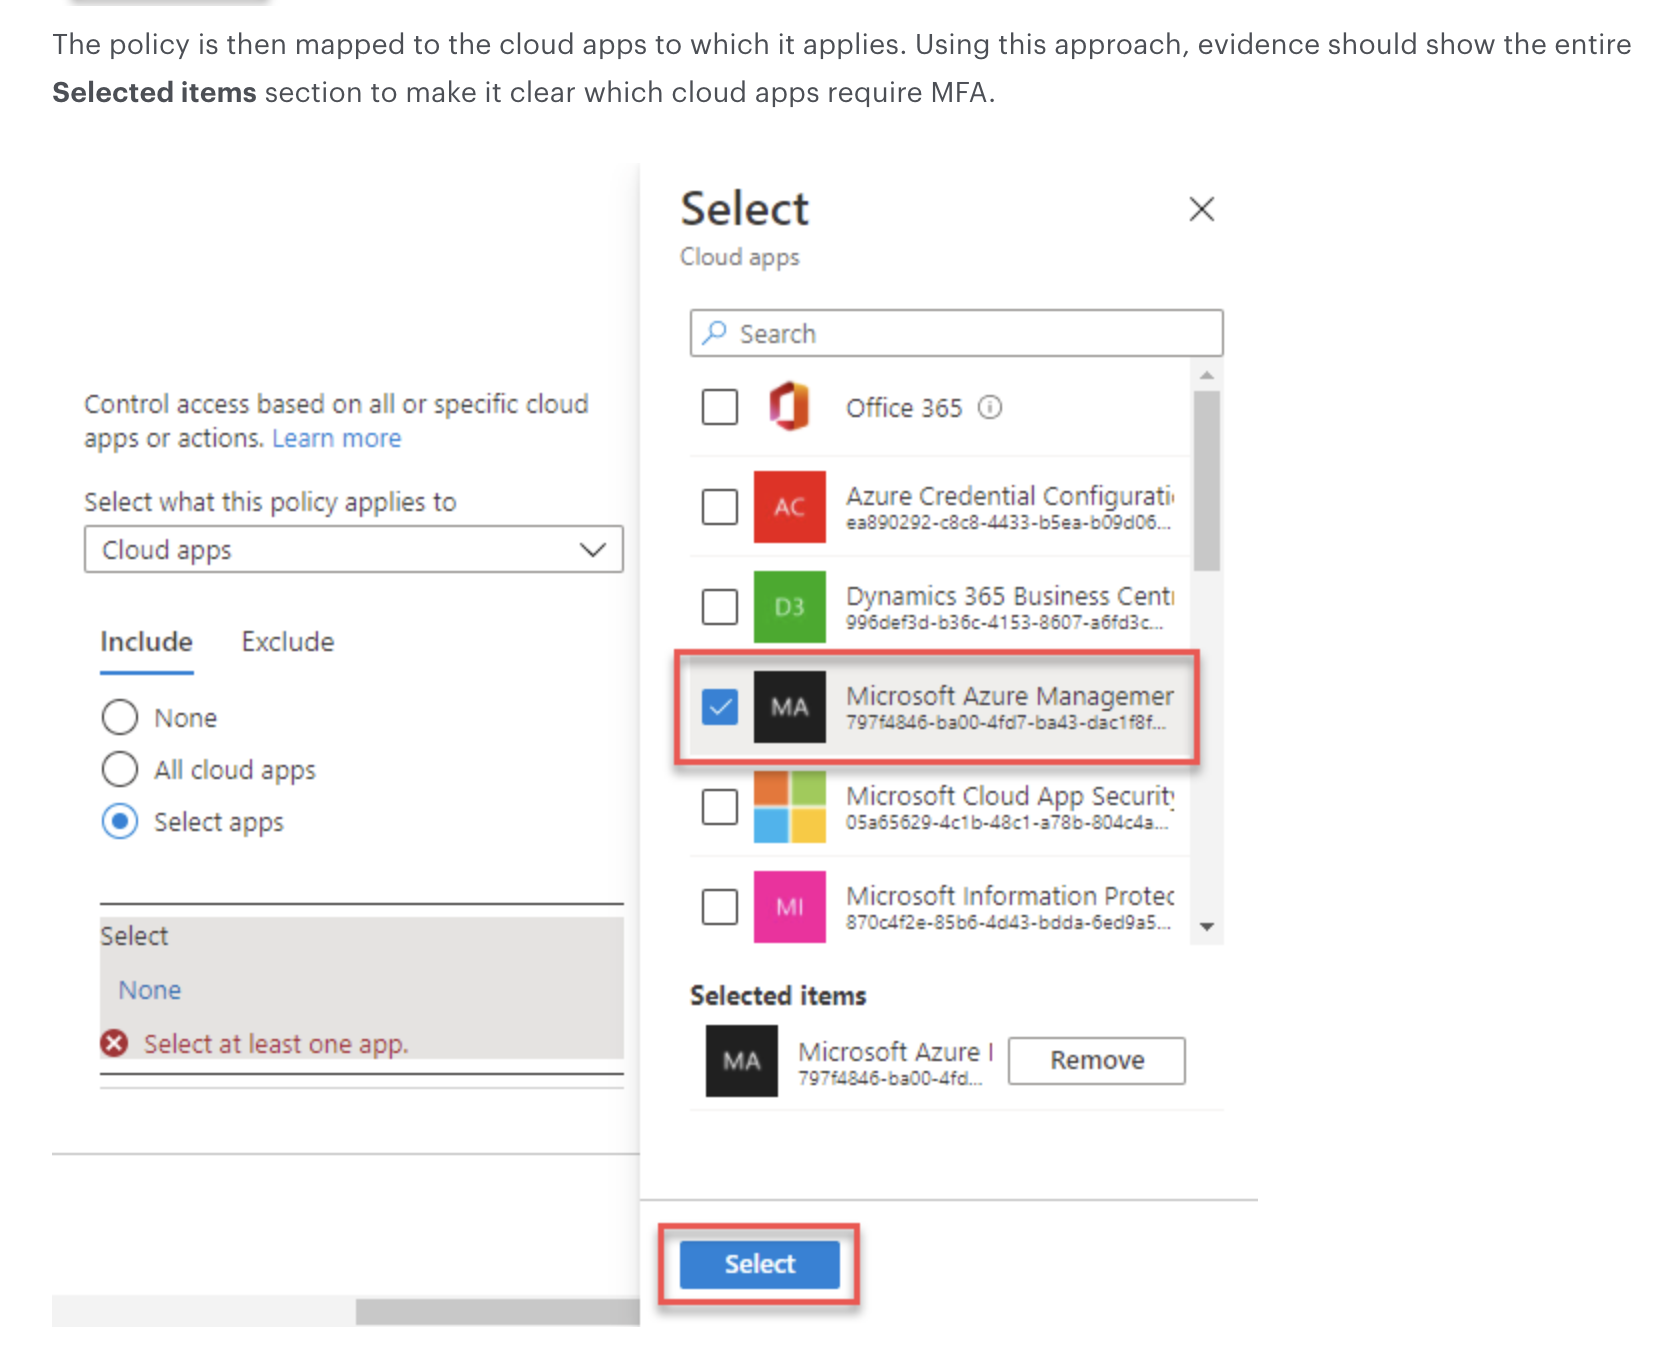This screenshot has height=1358, width=1676.
Task: Click the Microsoft Cloud App Security app name
Action: 1010,796
